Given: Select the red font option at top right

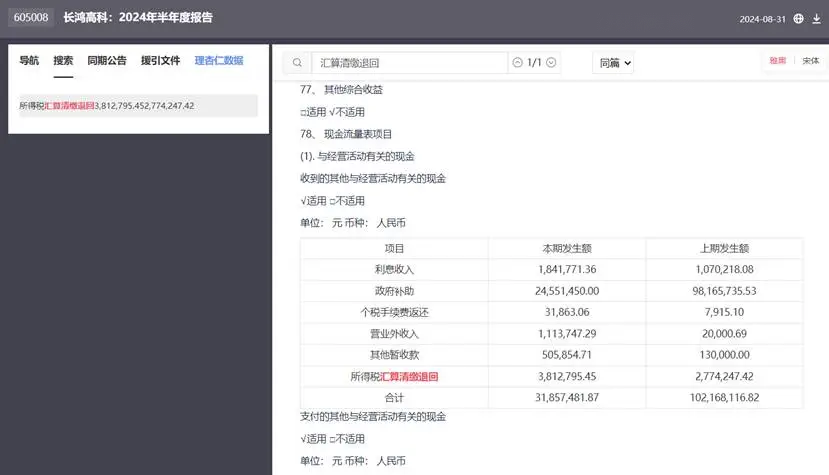Looking at the screenshot, I should [x=777, y=60].
